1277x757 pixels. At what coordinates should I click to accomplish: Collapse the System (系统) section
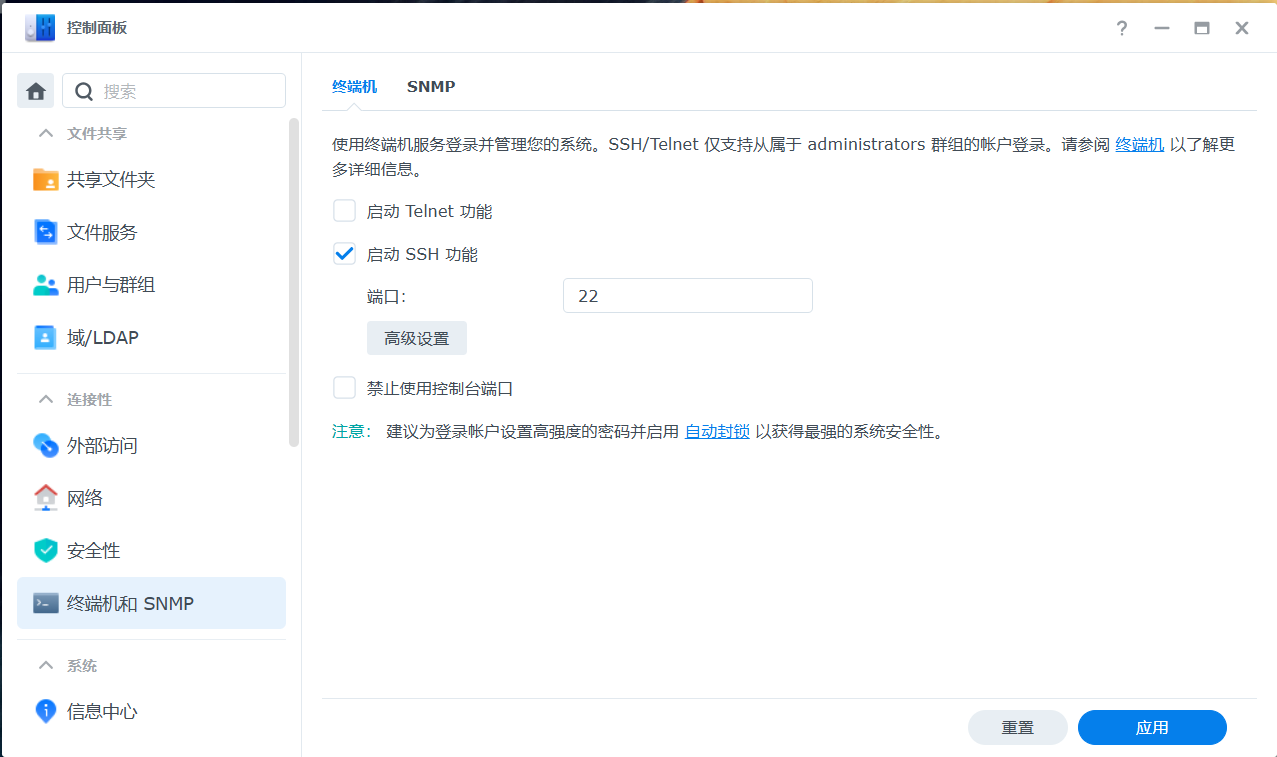[x=45, y=665]
